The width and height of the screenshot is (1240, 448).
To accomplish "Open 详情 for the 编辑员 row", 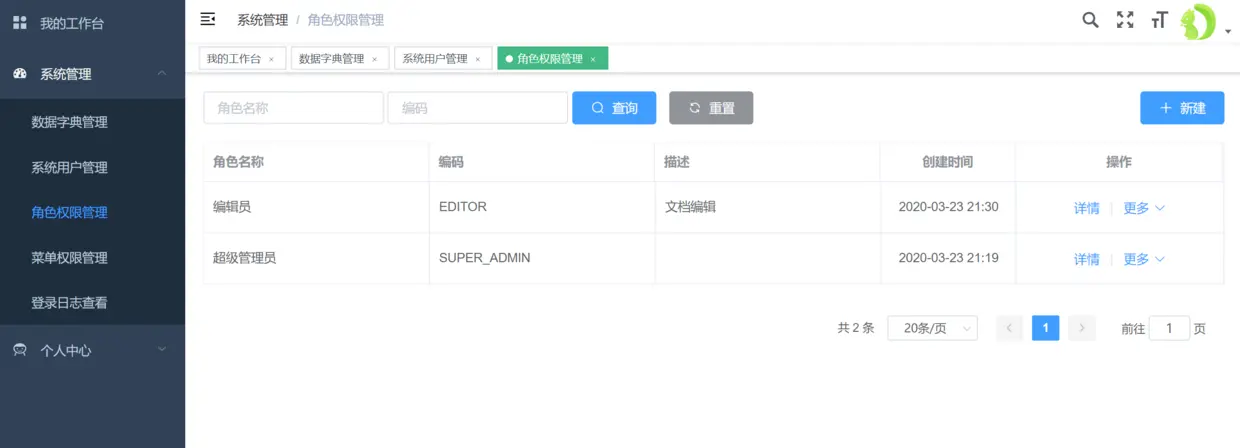I will tap(1087, 208).
